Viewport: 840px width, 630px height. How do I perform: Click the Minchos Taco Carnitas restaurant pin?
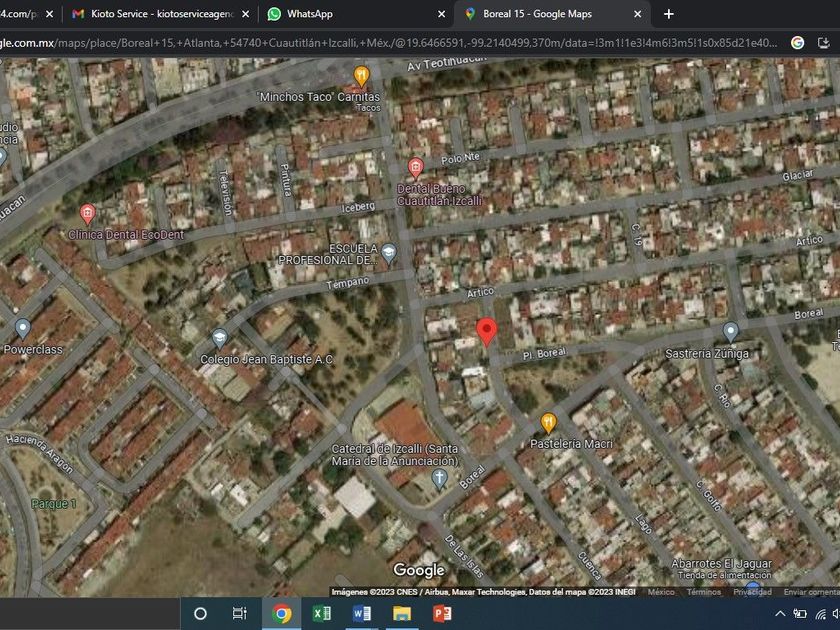pos(362,77)
